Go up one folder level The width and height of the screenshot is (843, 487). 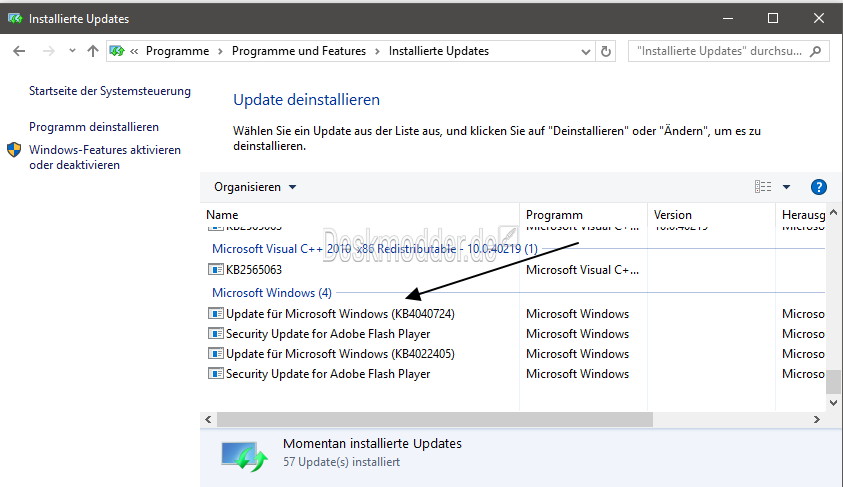click(x=92, y=51)
